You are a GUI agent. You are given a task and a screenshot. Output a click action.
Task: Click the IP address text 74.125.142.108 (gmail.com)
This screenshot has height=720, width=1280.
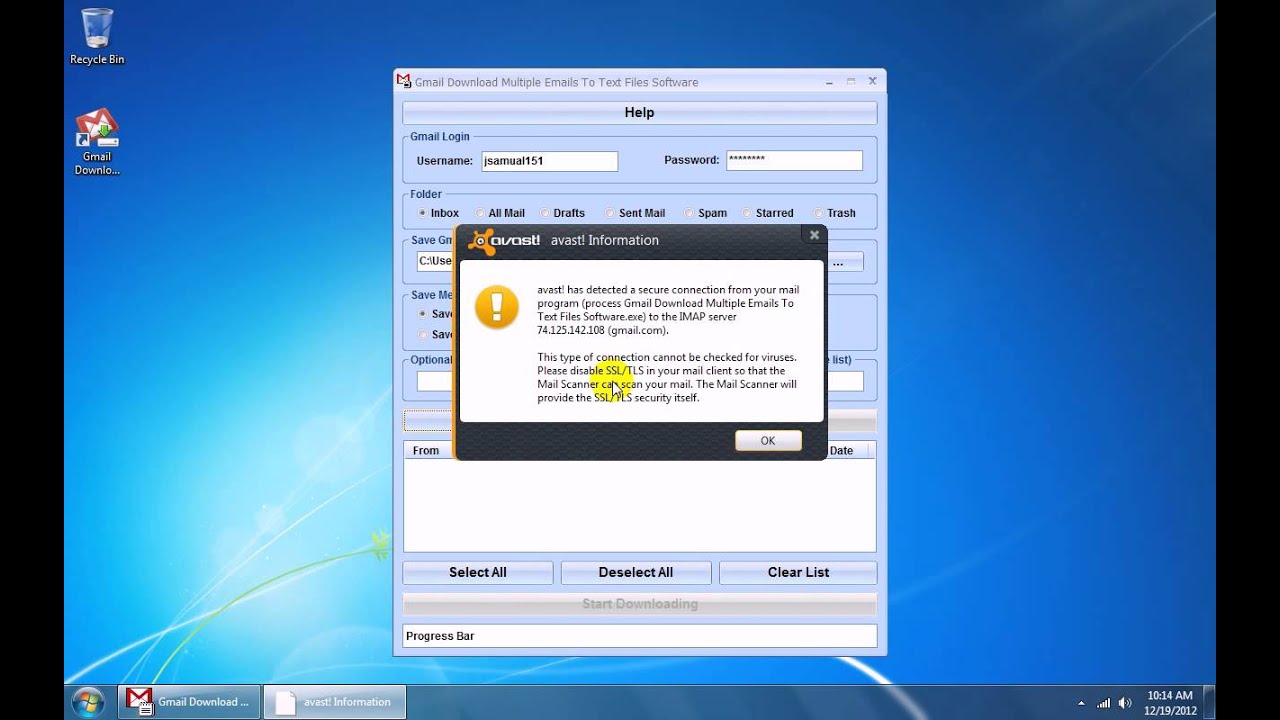[603, 330]
